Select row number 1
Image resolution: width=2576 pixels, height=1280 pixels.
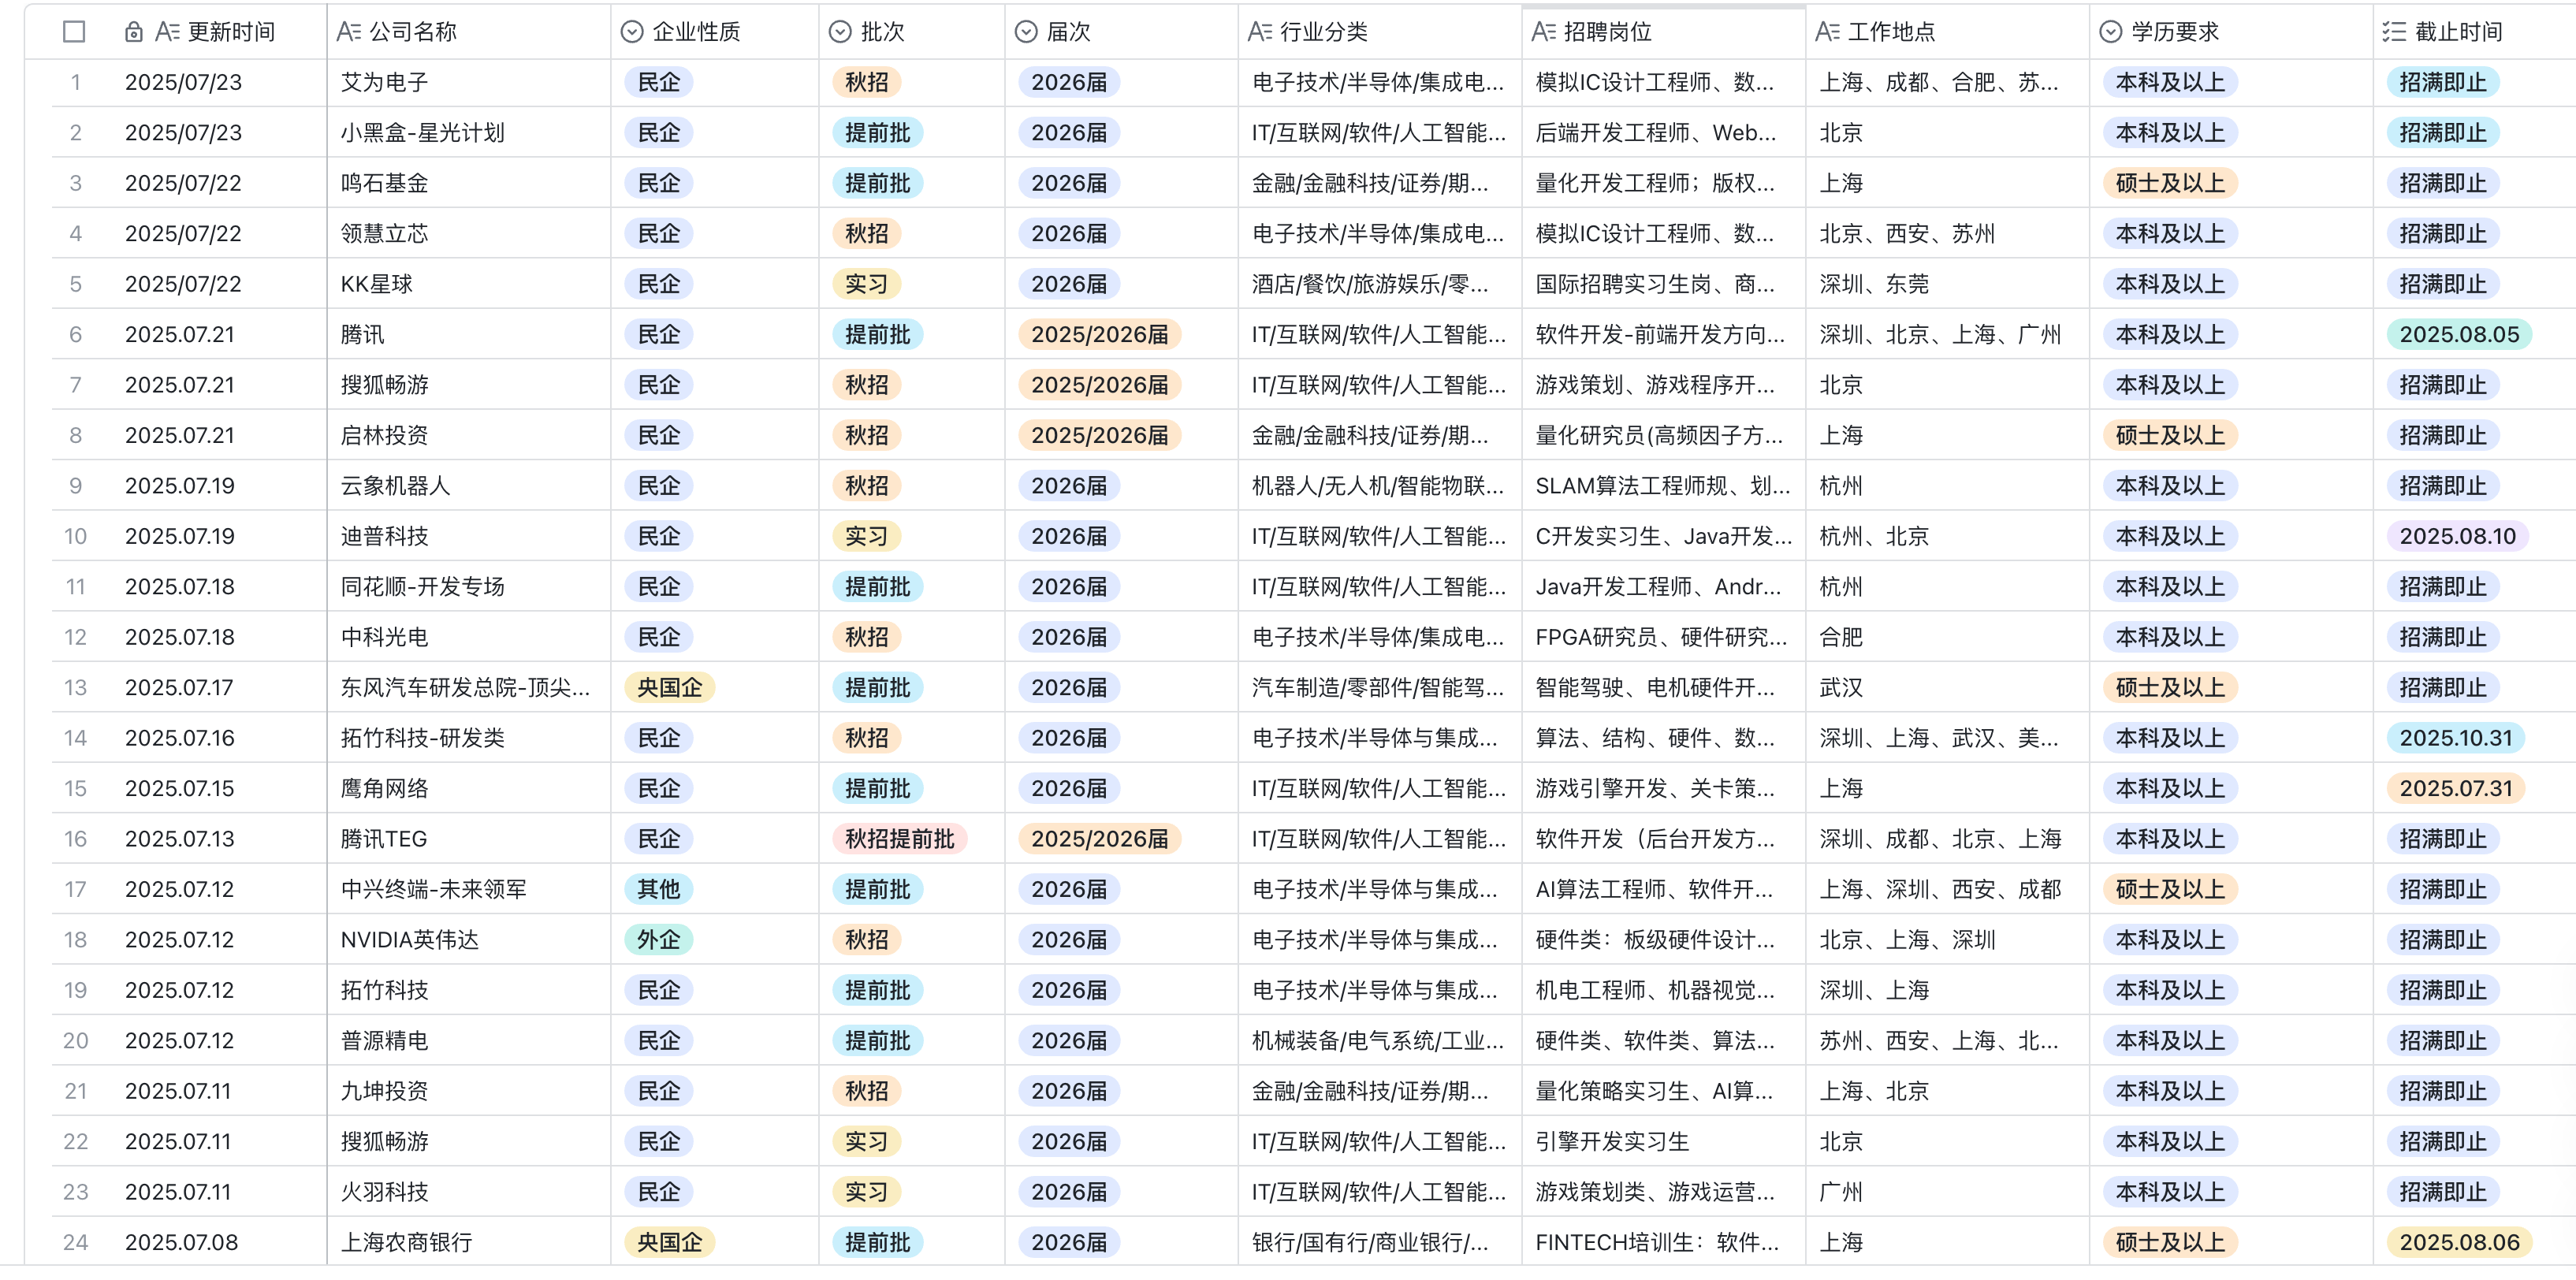click(75, 82)
